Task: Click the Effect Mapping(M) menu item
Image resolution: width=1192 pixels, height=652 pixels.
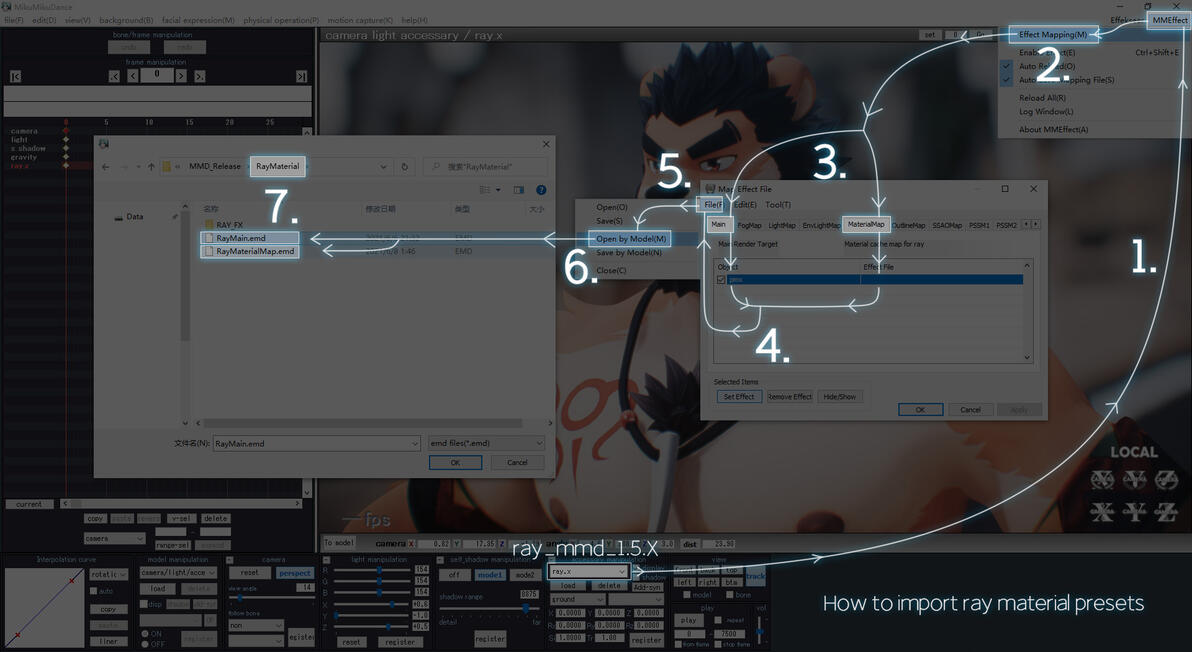Action: click(x=1053, y=34)
